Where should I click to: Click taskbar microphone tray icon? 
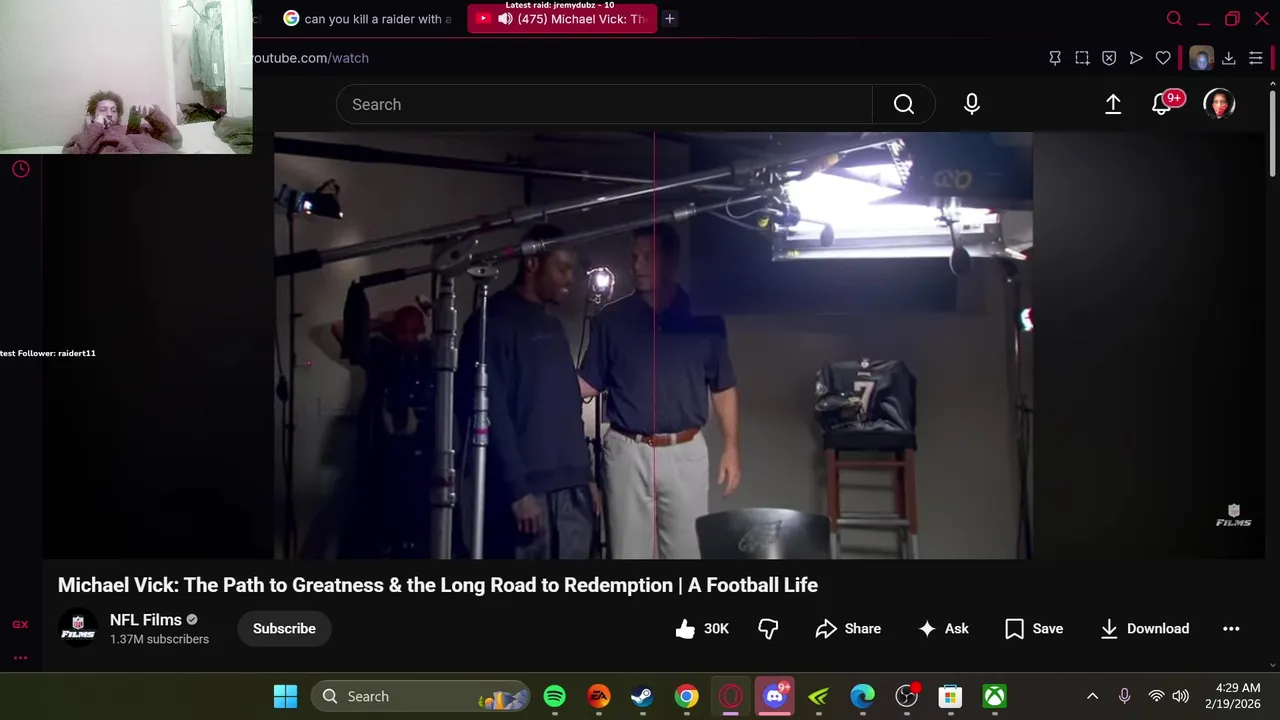1124,696
